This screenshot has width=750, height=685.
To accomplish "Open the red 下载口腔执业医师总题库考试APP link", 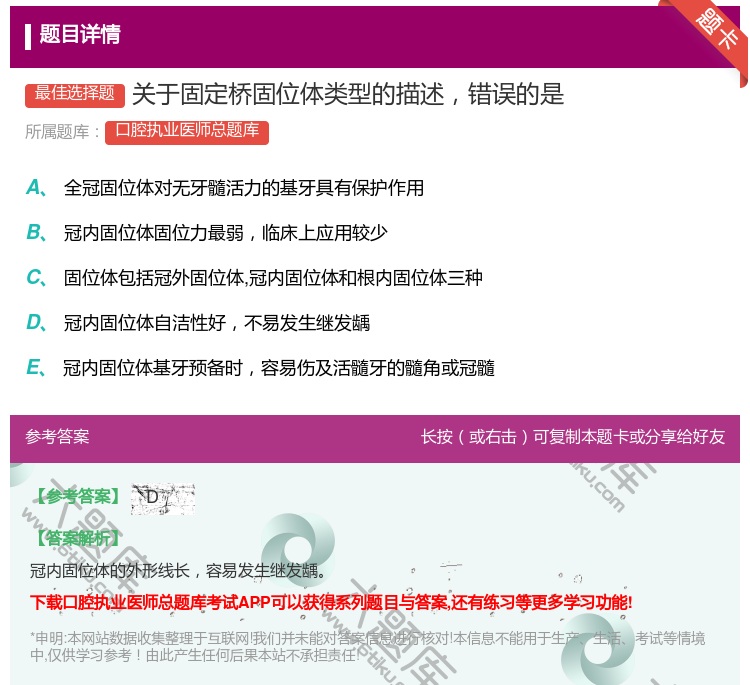I will (331, 602).
